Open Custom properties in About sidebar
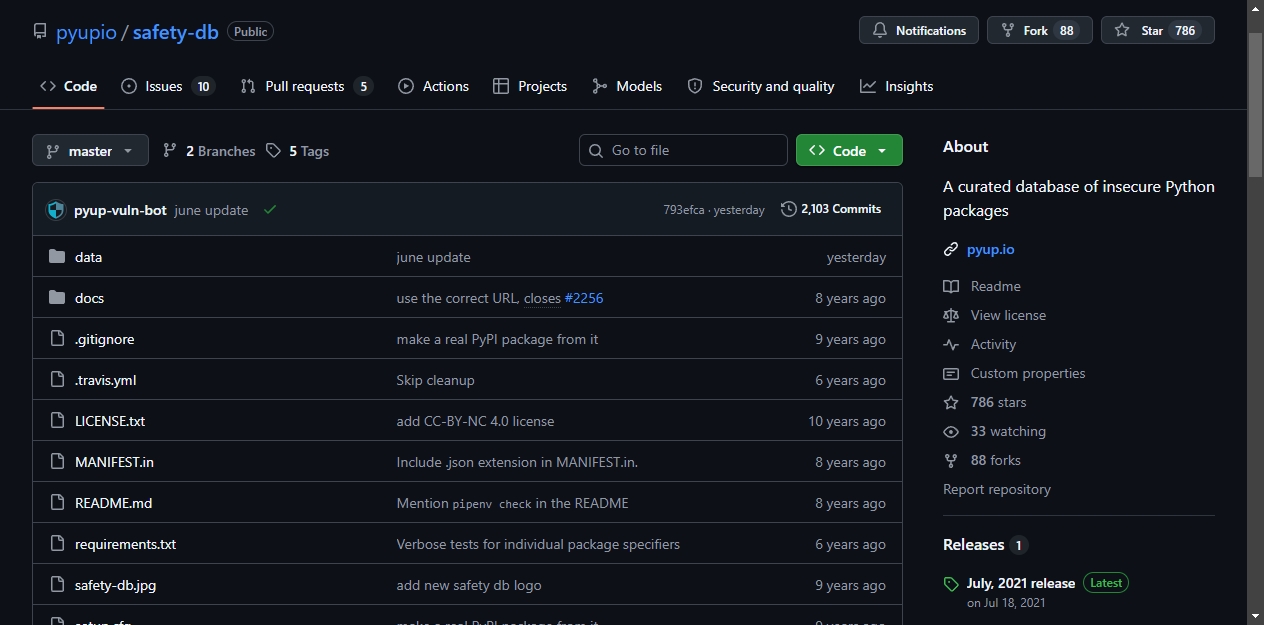Image resolution: width=1264 pixels, height=625 pixels. click(x=1014, y=373)
